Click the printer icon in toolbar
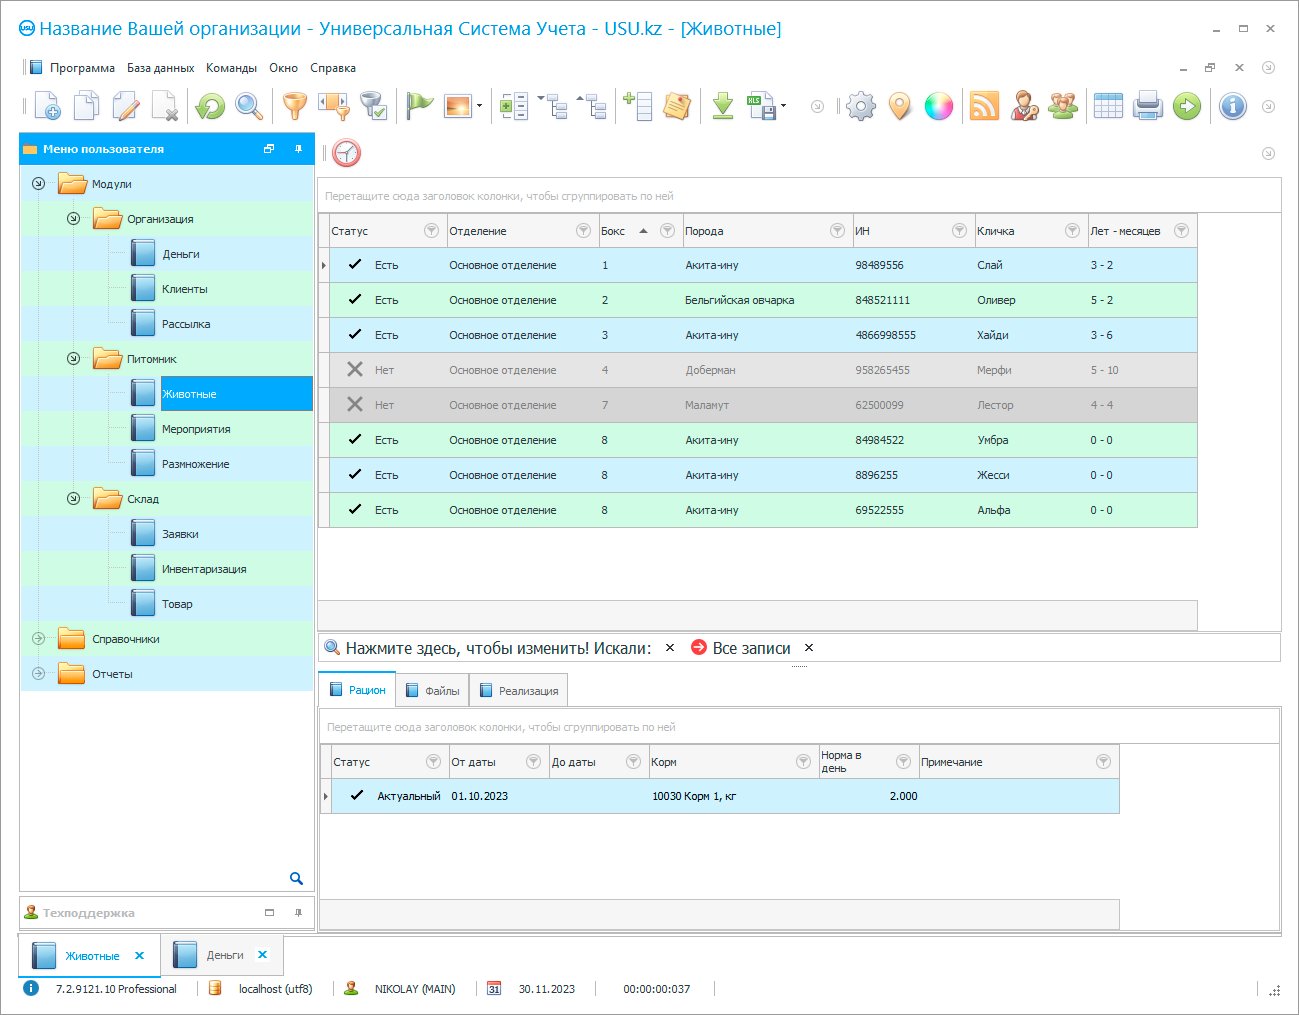Image resolution: width=1299 pixels, height=1015 pixels. click(1147, 106)
